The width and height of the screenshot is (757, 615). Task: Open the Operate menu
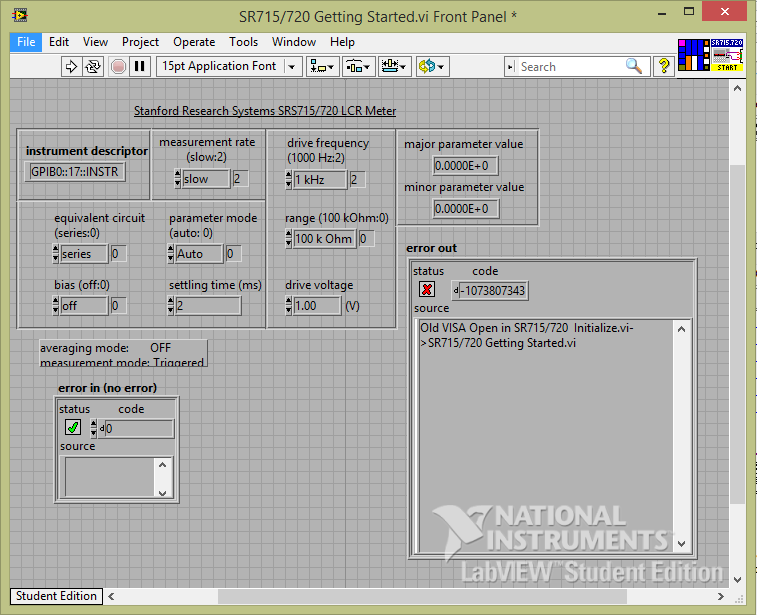[194, 42]
